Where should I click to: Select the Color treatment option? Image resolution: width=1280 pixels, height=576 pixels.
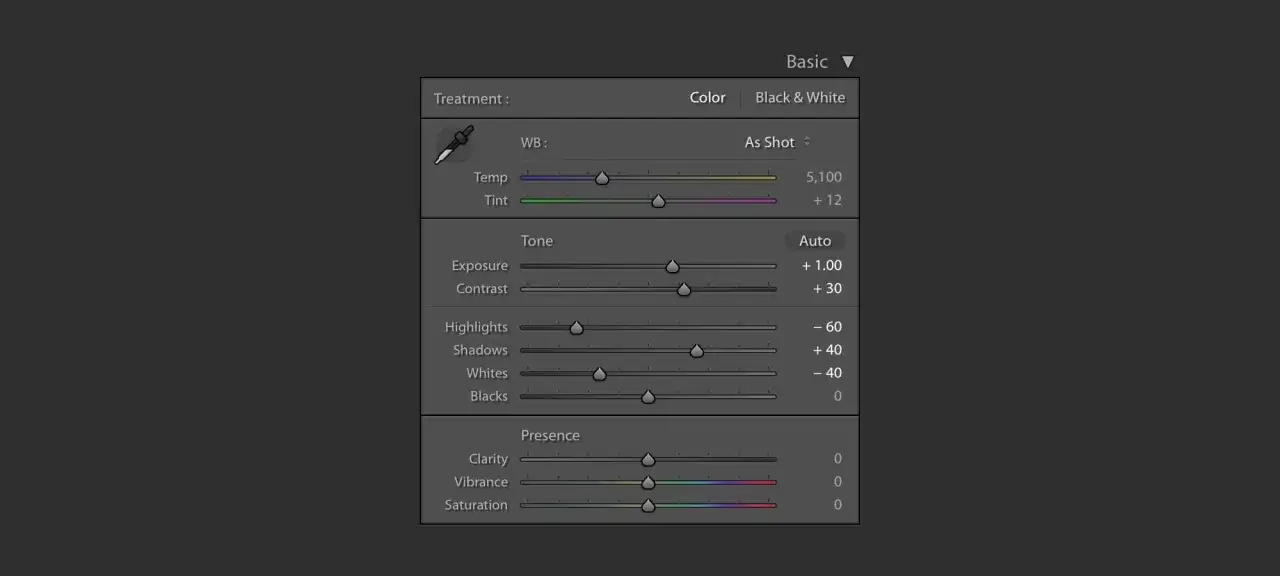[x=707, y=98]
